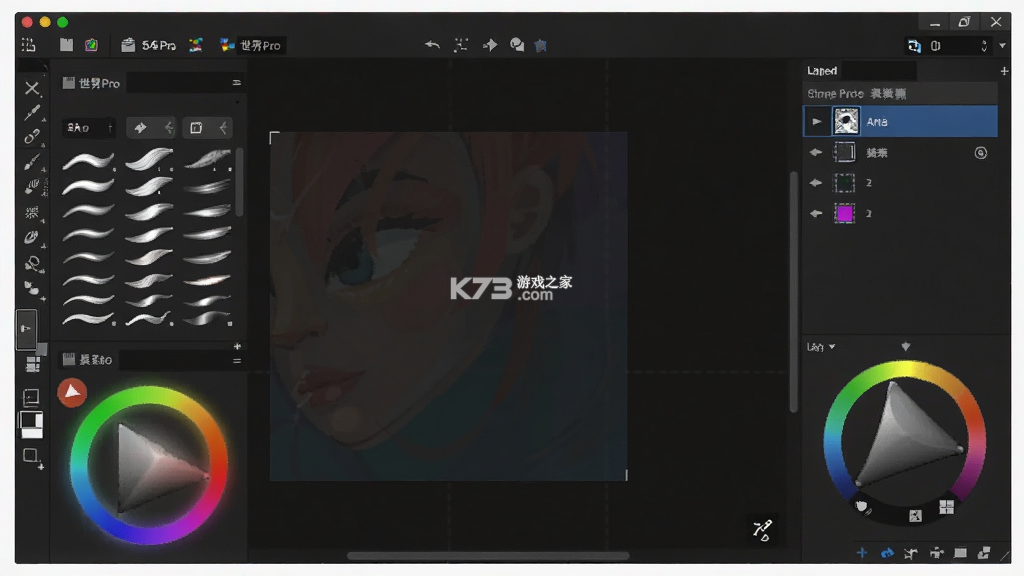Open the dropdown arrow at the top-right toolbar end
The height and width of the screenshot is (576, 1024).
tap(1003, 46)
